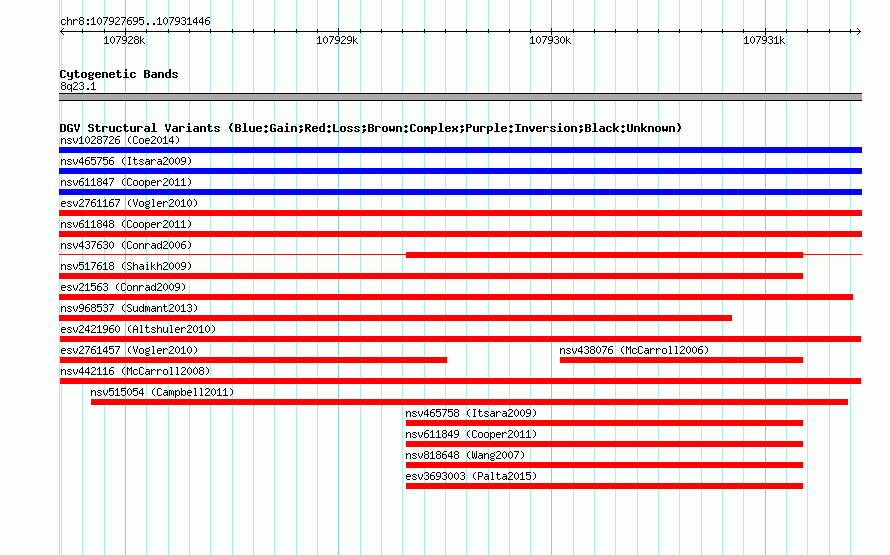Click the DGV Structural Variants track title
Image resolution: width=890 pixels, height=555 pixels.
[370, 128]
